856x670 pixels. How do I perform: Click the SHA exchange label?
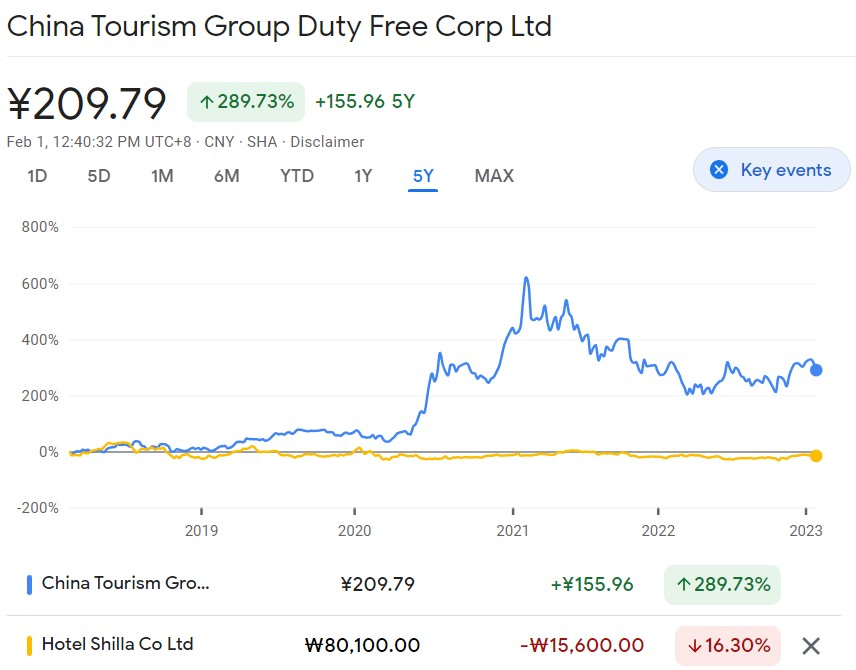click(262, 142)
